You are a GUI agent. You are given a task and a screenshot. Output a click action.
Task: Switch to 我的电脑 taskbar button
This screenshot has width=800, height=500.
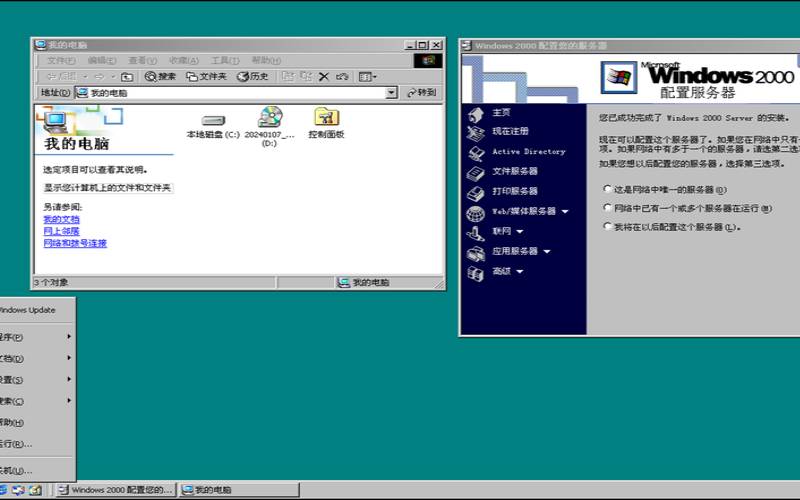239,490
